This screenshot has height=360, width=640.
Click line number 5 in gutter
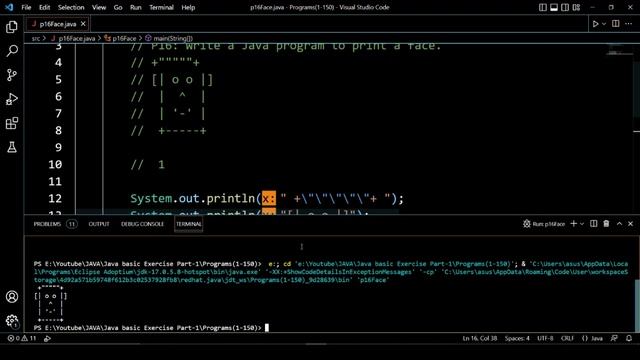tap(58, 79)
